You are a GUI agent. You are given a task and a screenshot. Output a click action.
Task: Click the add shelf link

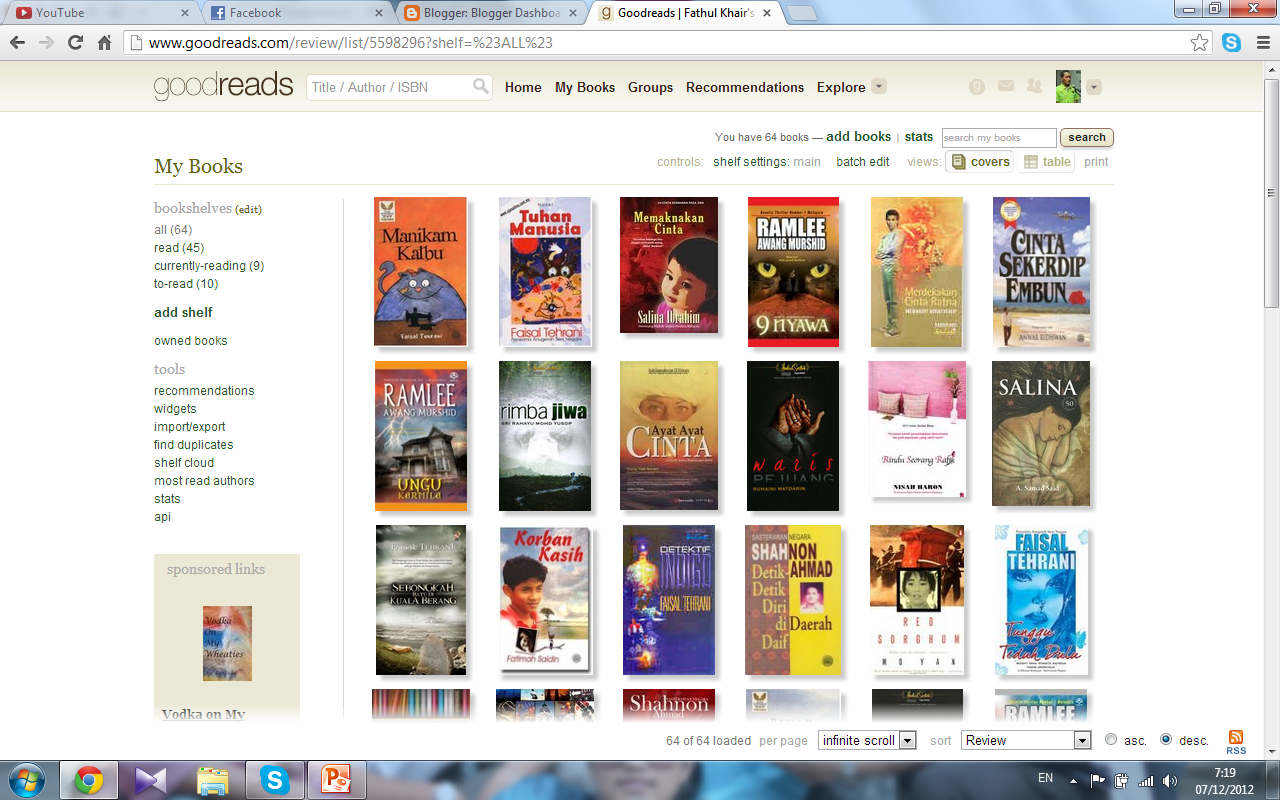click(183, 312)
